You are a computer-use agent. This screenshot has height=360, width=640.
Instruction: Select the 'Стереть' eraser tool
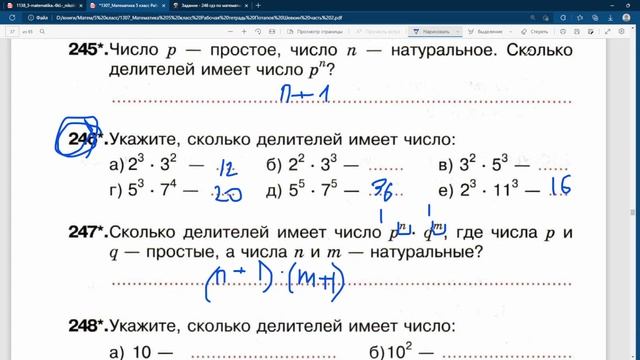534,31
